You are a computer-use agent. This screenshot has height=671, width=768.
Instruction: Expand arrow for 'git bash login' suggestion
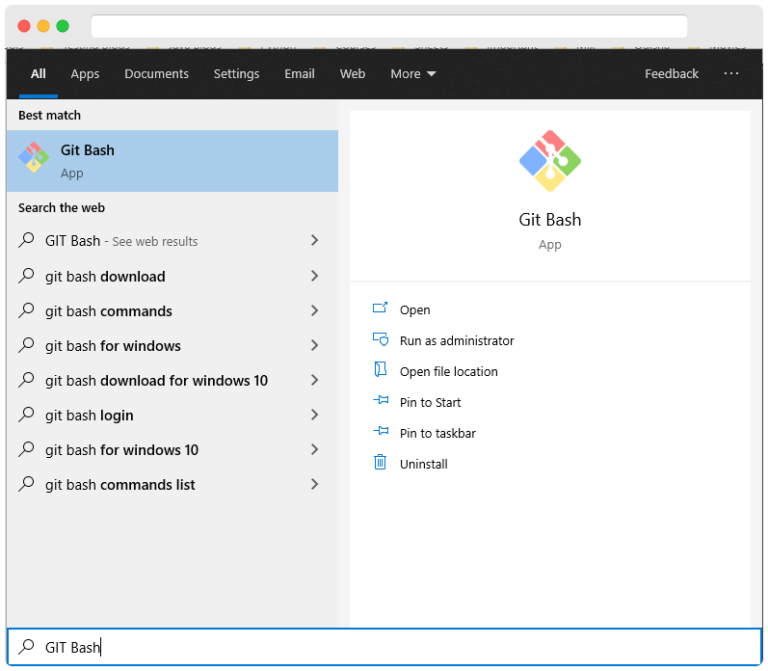click(314, 415)
